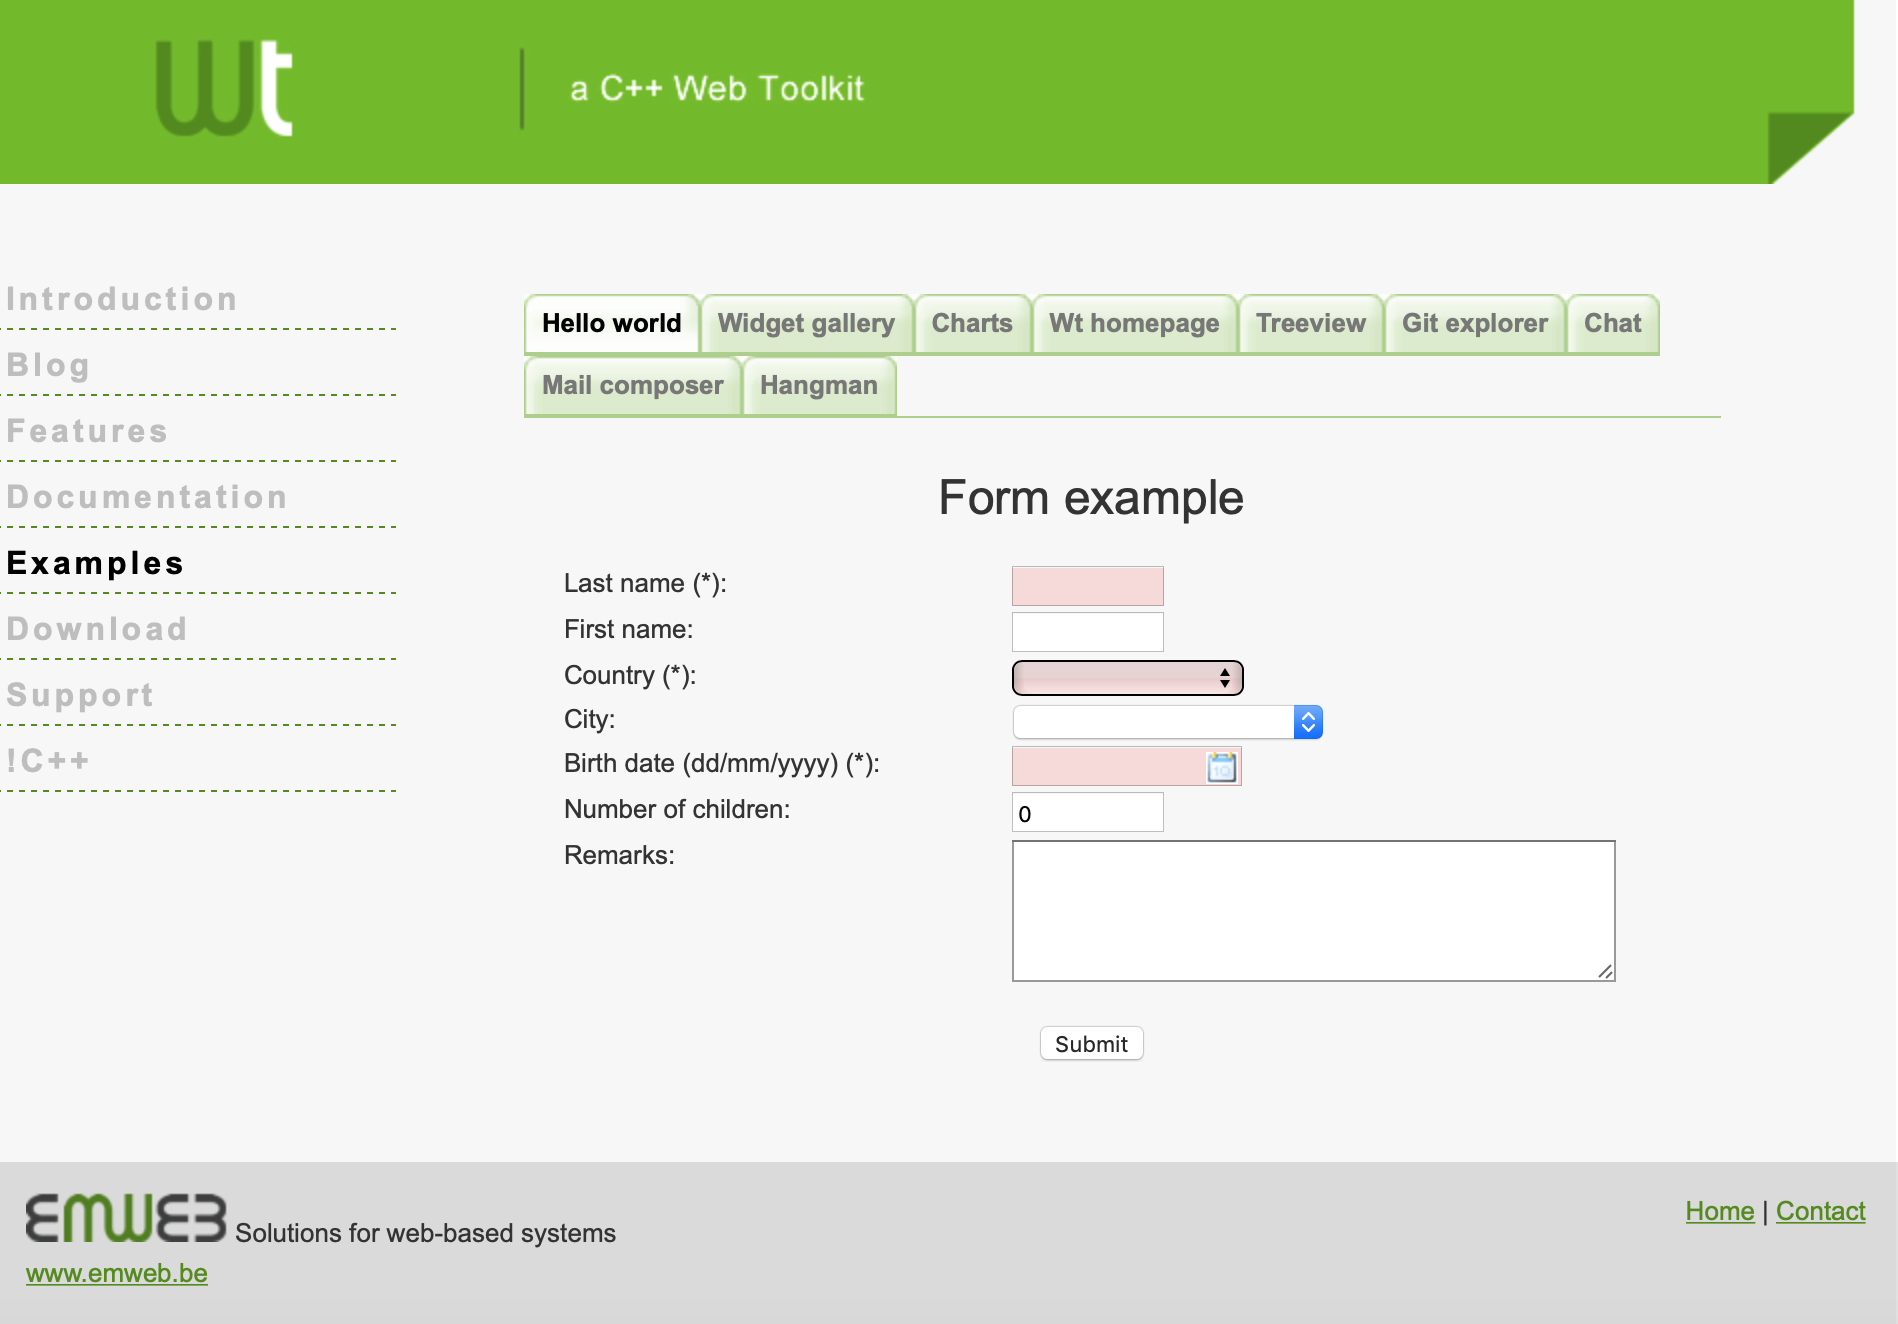Switch to Mail composer tab

[632, 386]
